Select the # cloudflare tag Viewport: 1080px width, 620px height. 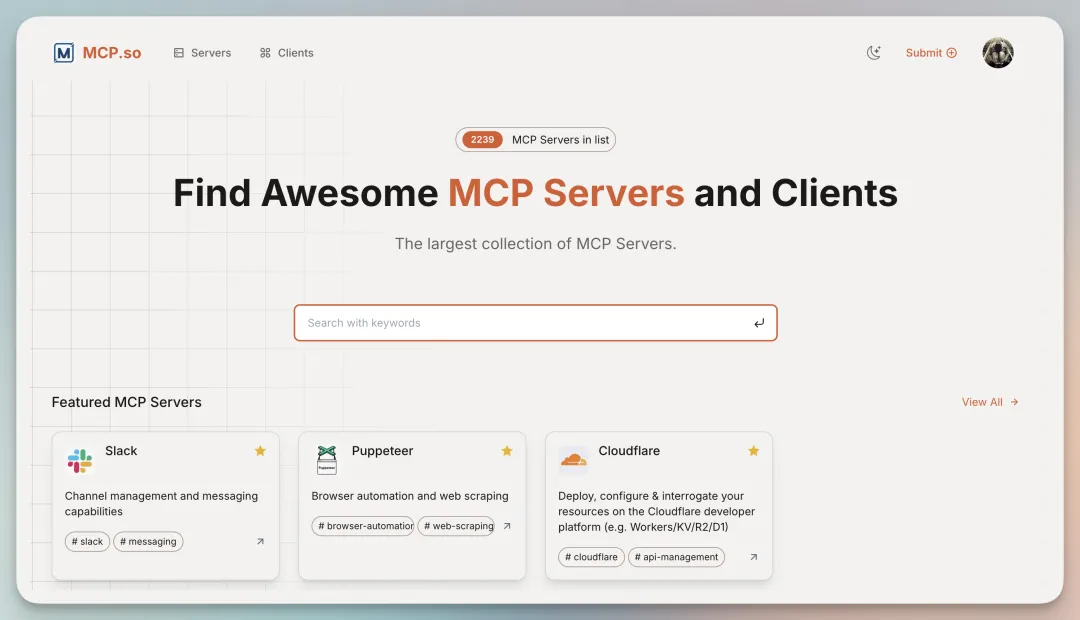pos(592,557)
